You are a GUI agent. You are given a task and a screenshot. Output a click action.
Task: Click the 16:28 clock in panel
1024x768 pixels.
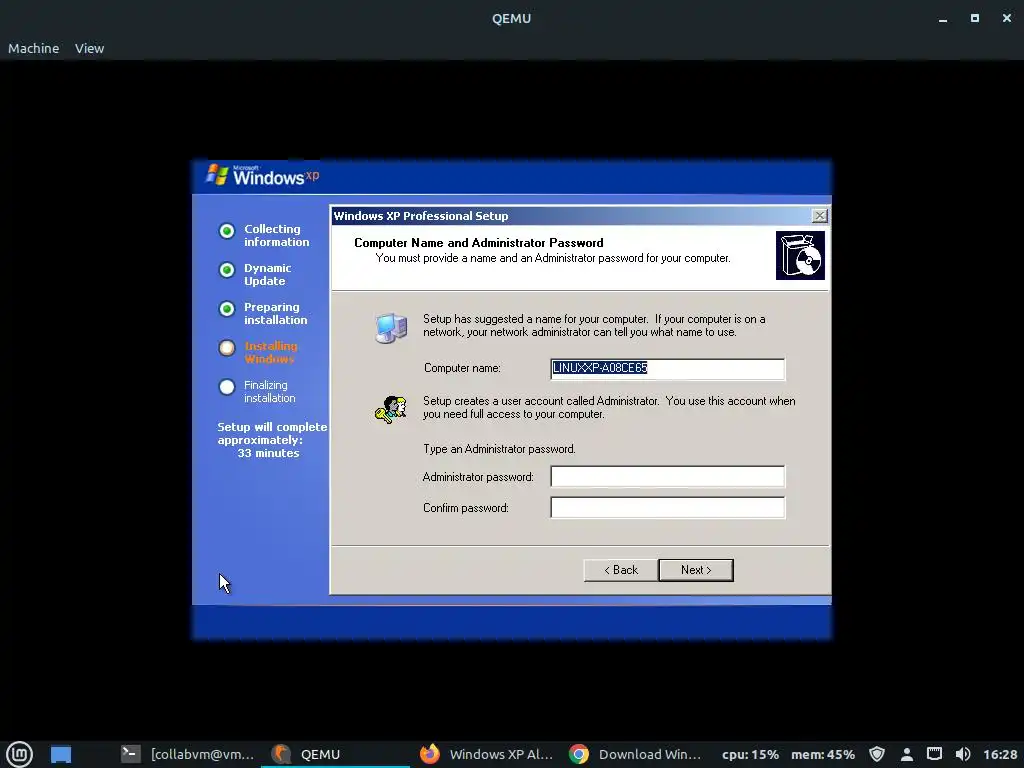[x=1000, y=754]
